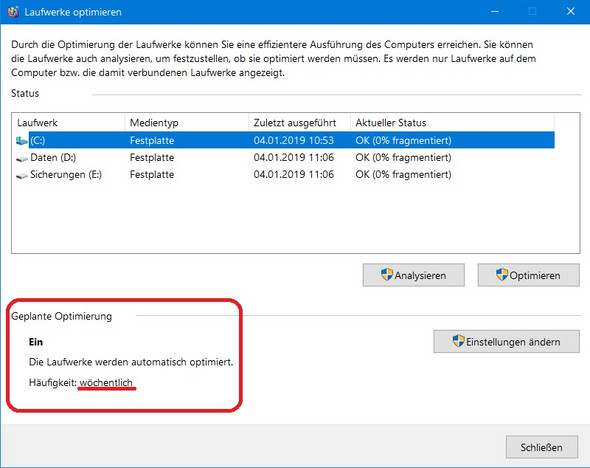Image resolution: width=590 pixels, height=468 pixels.
Task: Click the shield icon on Einstellungen ändern
Action: coord(458,341)
